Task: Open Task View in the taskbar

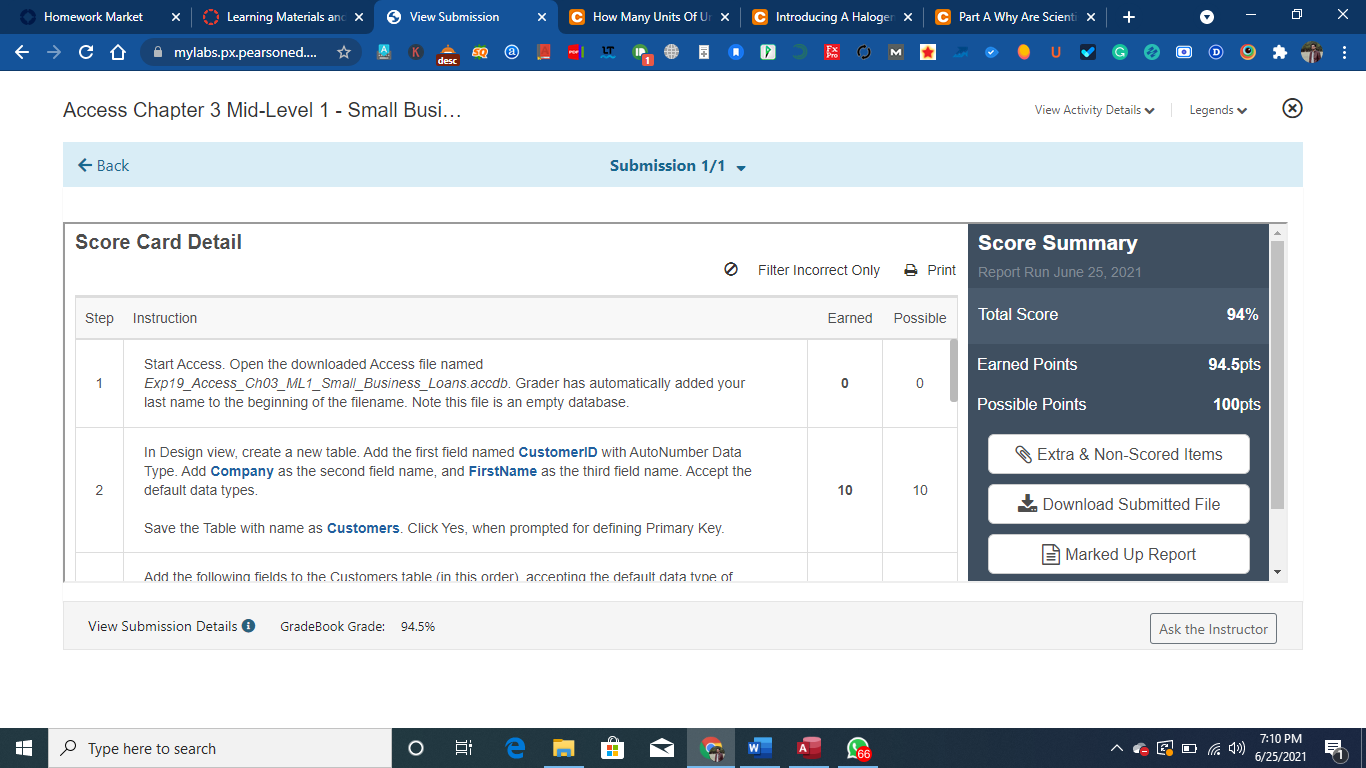Action: point(463,748)
